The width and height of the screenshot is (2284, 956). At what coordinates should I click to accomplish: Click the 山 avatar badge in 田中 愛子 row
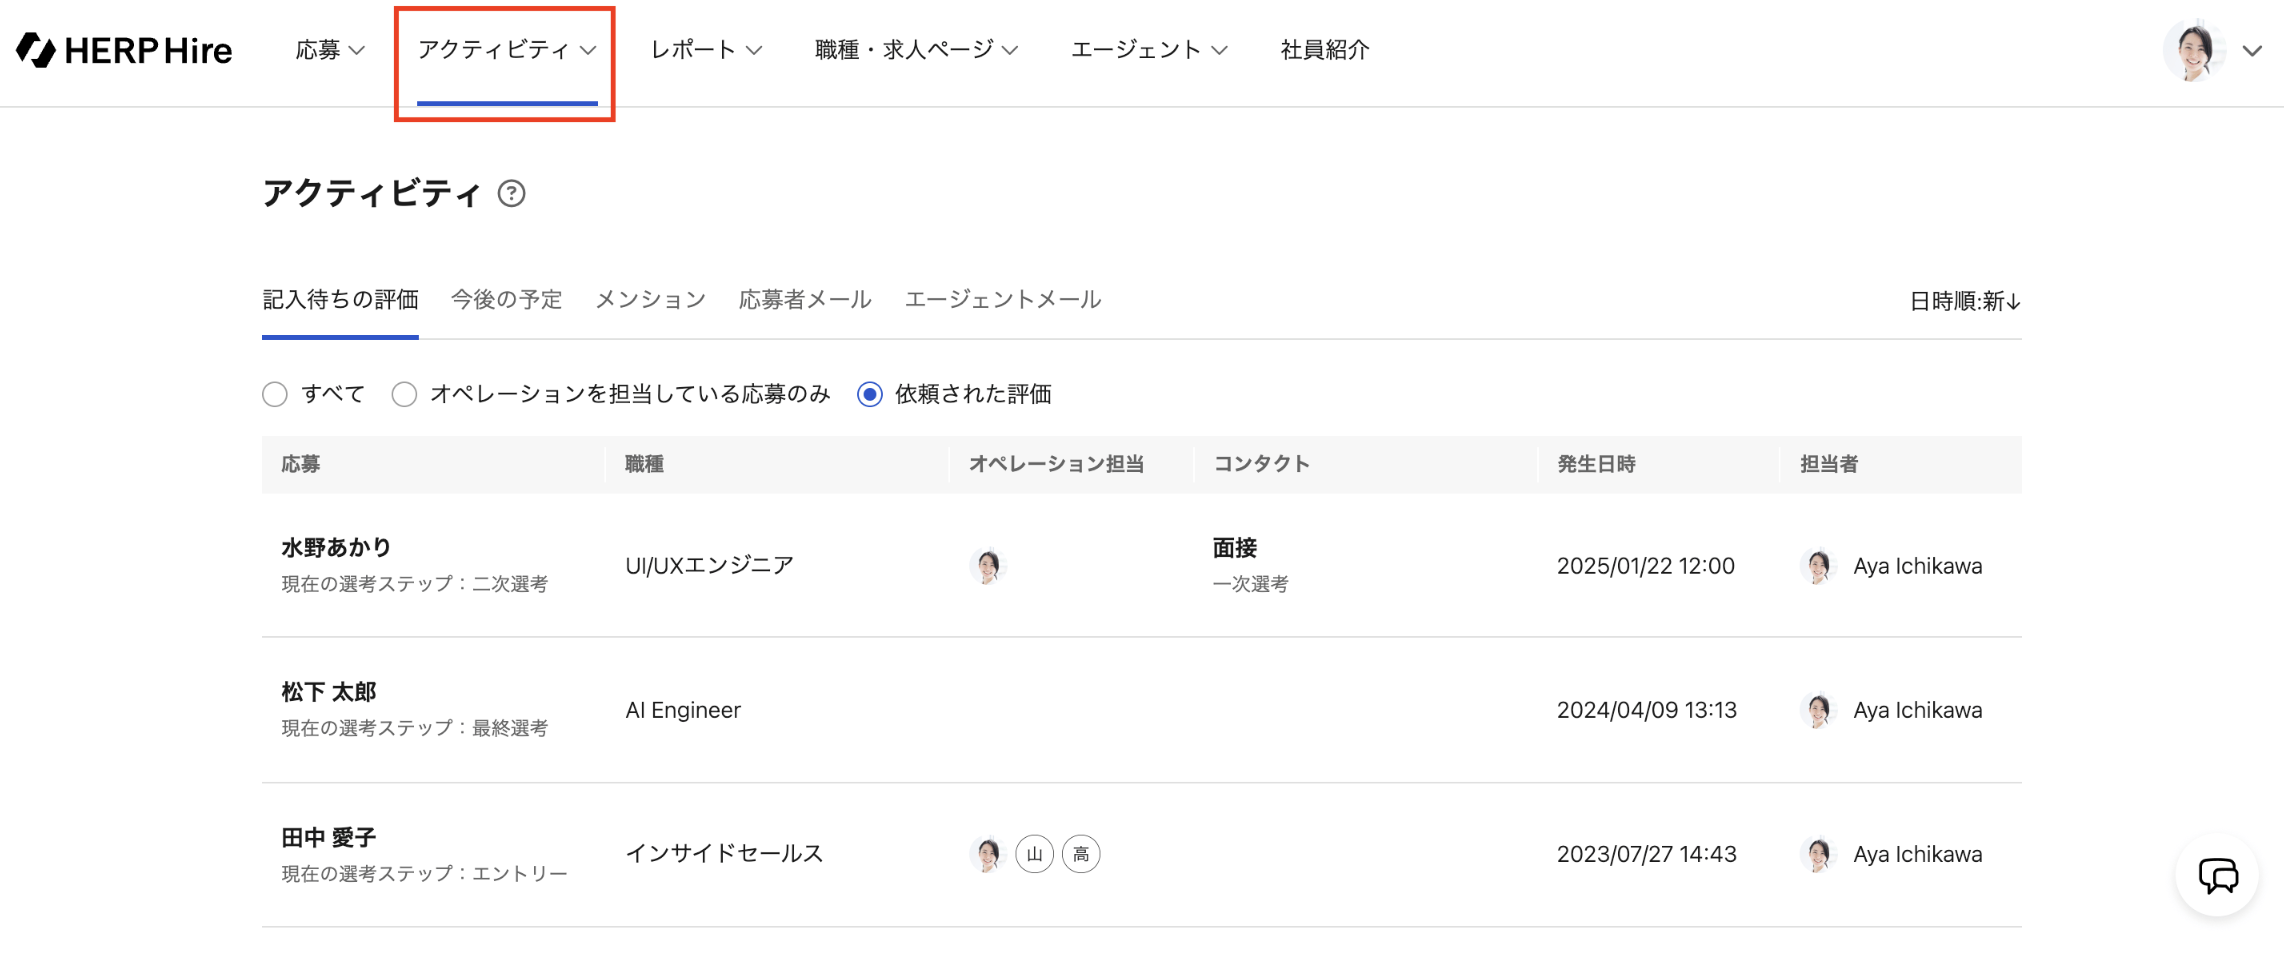[x=1034, y=854]
